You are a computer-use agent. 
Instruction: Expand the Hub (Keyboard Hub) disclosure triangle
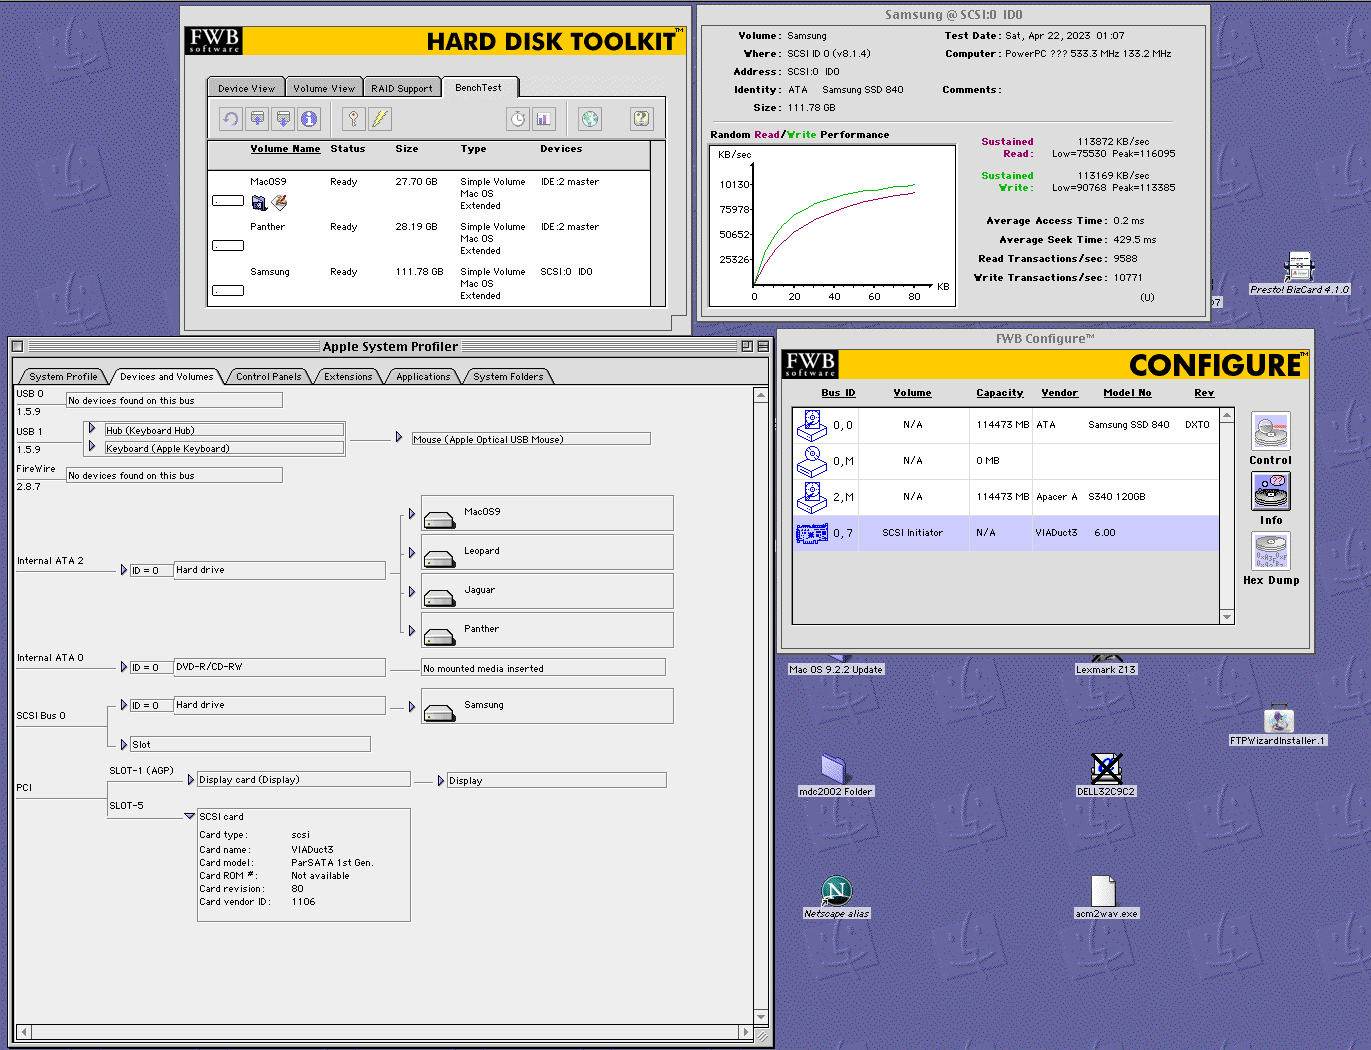pyautogui.click(x=92, y=428)
